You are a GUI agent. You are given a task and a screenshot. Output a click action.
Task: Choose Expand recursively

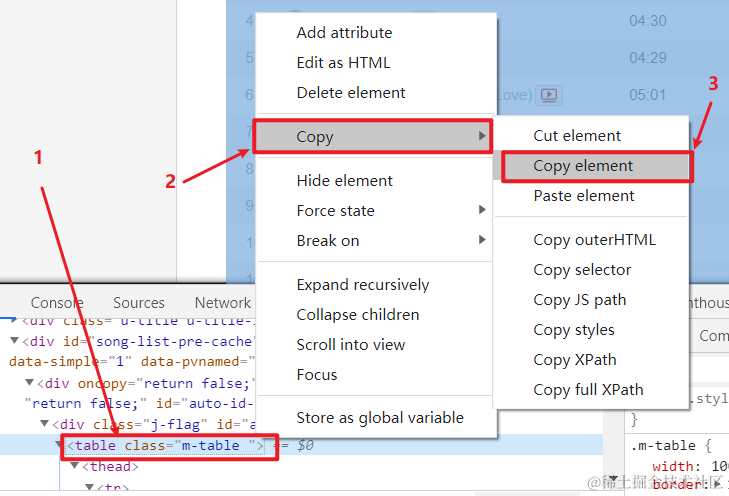pyautogui.click(x=363, y=284)
